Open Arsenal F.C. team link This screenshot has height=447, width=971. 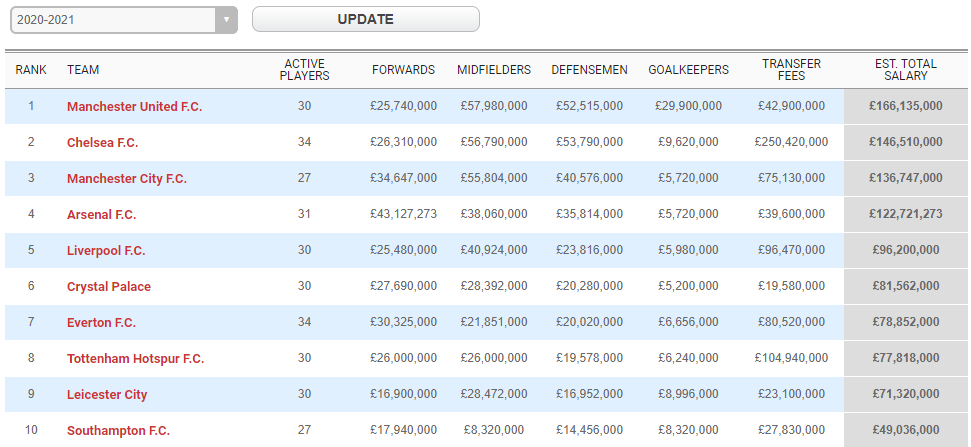(101, 214)
